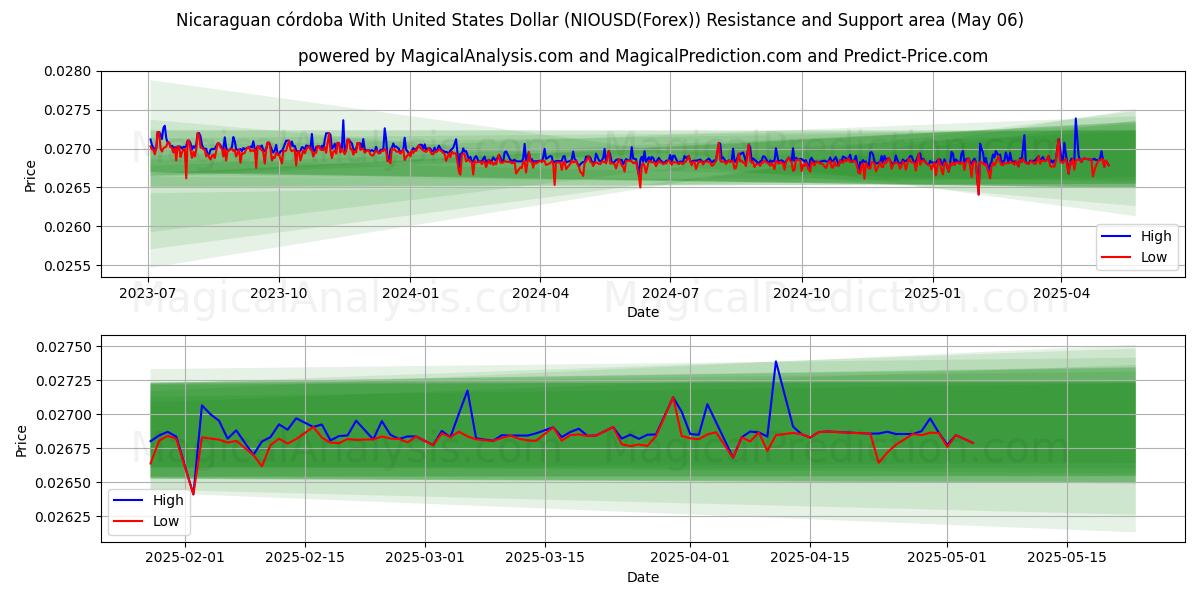The image size is (1200, 600).
Task: Click the 0.02750 y-axis tick label
Action: (x=65, y=347)
